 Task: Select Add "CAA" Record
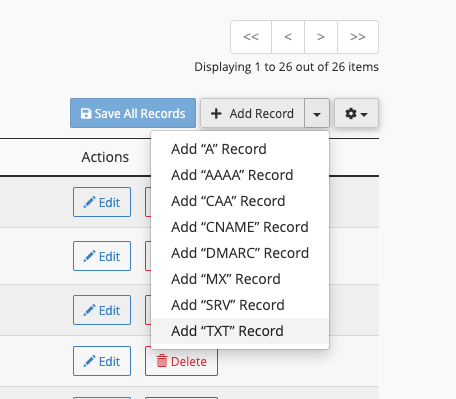[x=240, y=201]
